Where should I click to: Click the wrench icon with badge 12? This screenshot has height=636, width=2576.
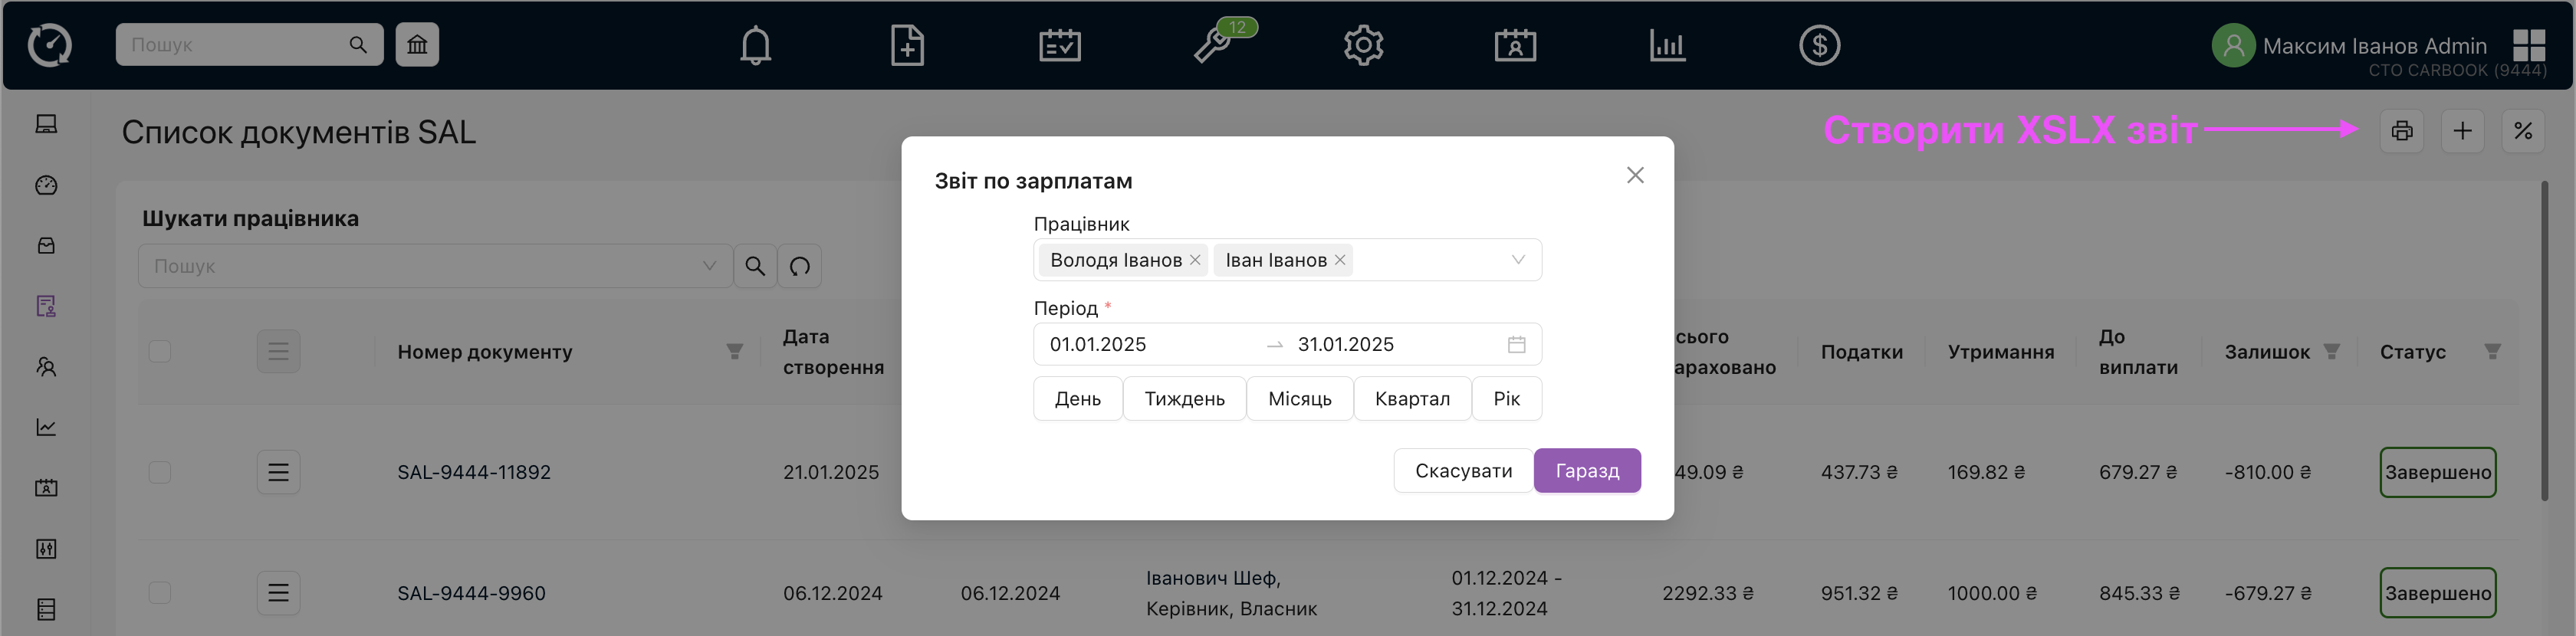(1213, 46)
